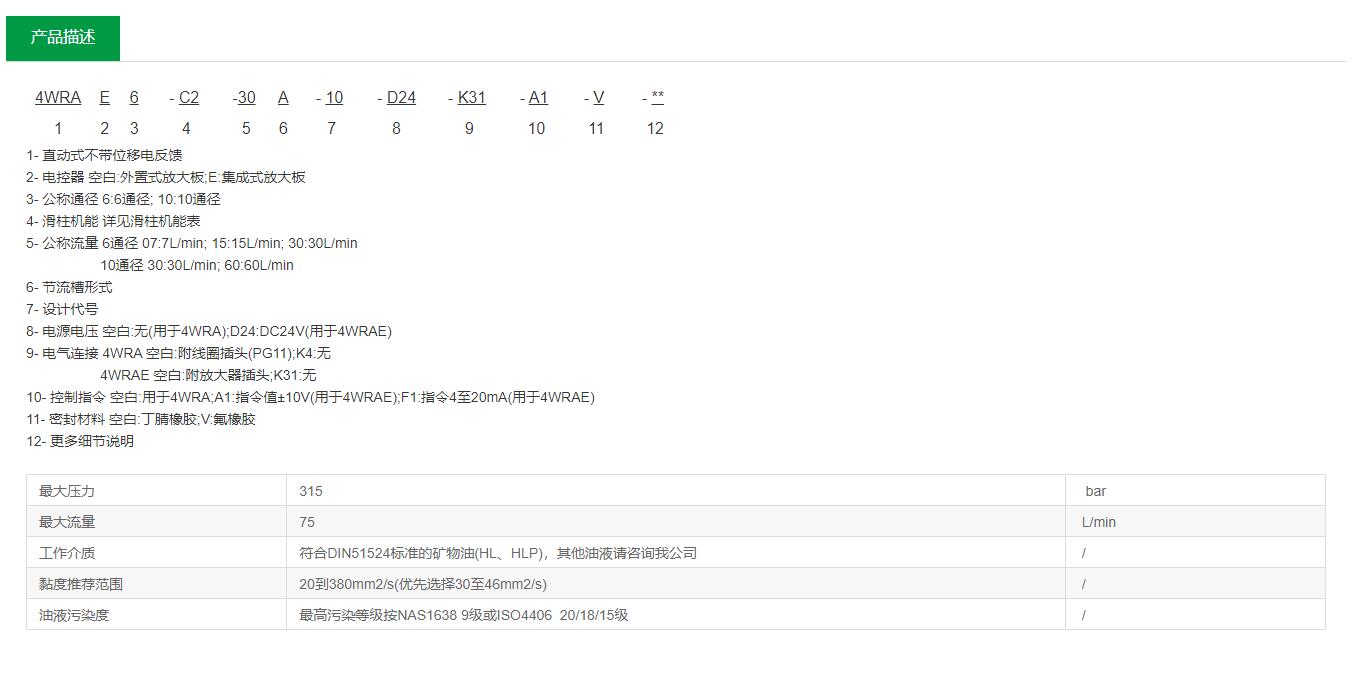Select line 10- 控制指令 description
Screen dimensions: 1358x680
click(310, 397)
